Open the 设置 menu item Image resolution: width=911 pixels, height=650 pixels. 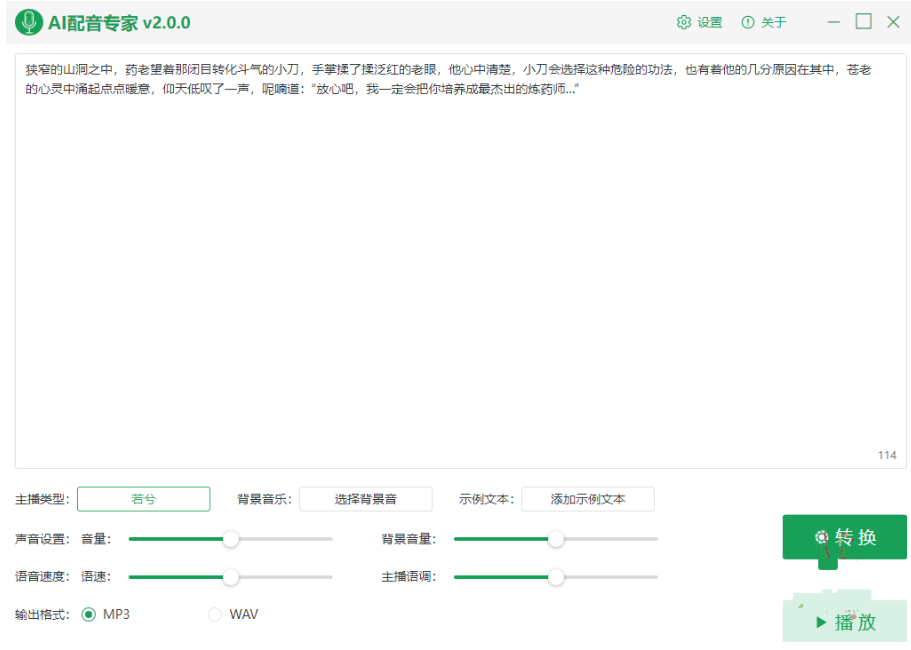[710, 22]
